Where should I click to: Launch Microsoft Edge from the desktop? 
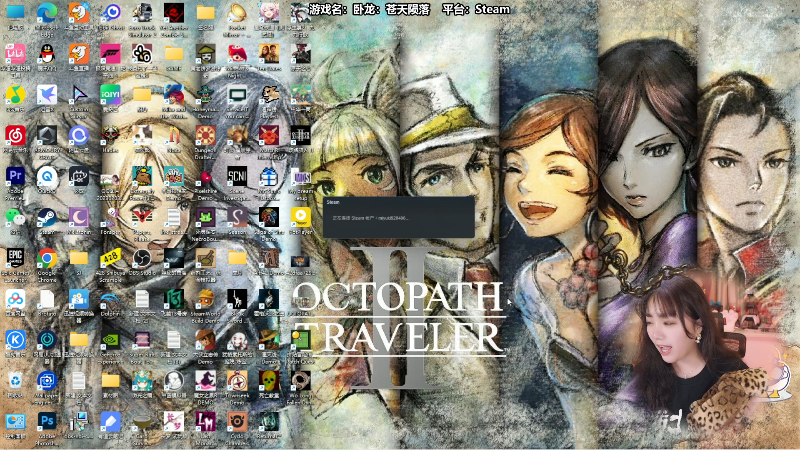47,13
